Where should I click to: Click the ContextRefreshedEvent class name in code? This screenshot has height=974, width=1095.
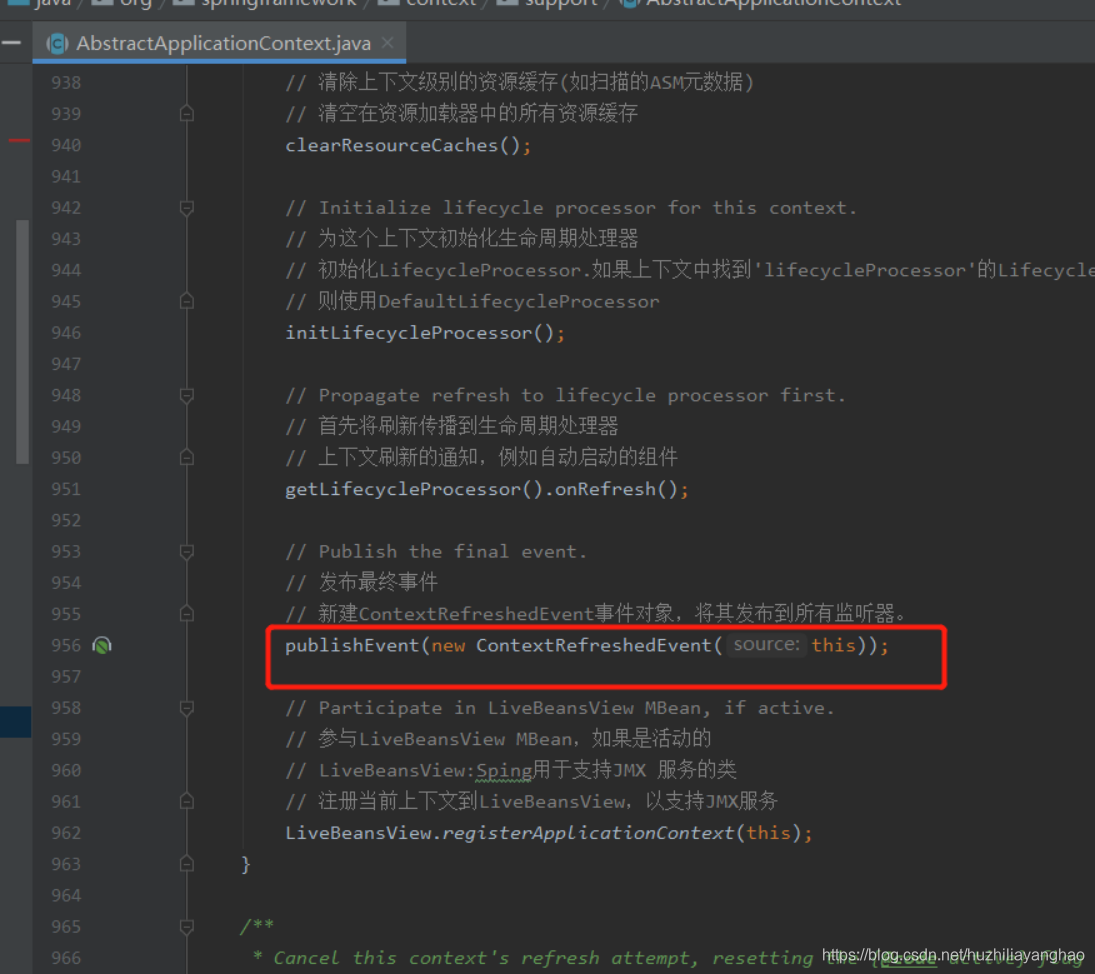tap(594, 645)
